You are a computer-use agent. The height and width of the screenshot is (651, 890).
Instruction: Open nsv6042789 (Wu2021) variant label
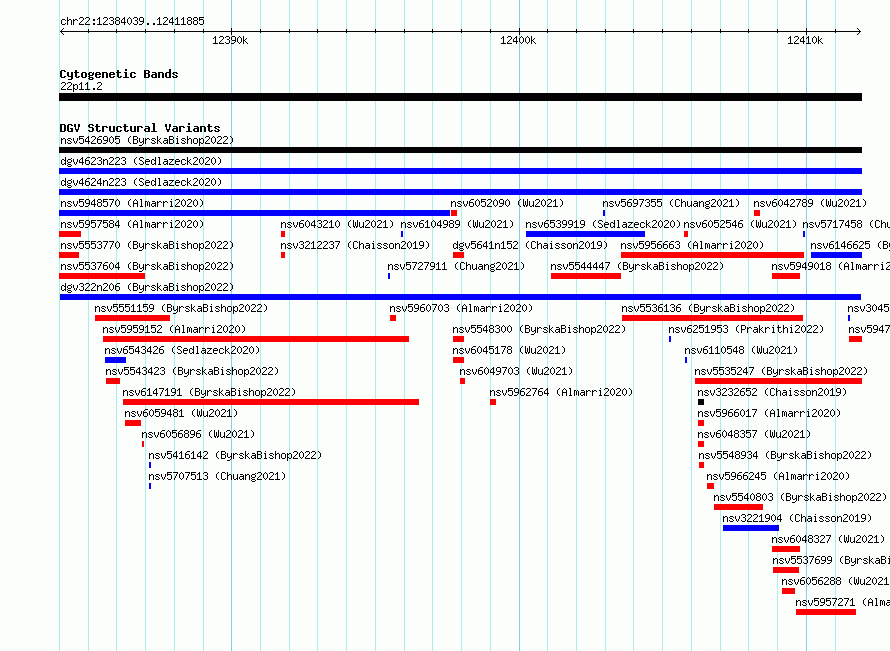pos(810,203)
